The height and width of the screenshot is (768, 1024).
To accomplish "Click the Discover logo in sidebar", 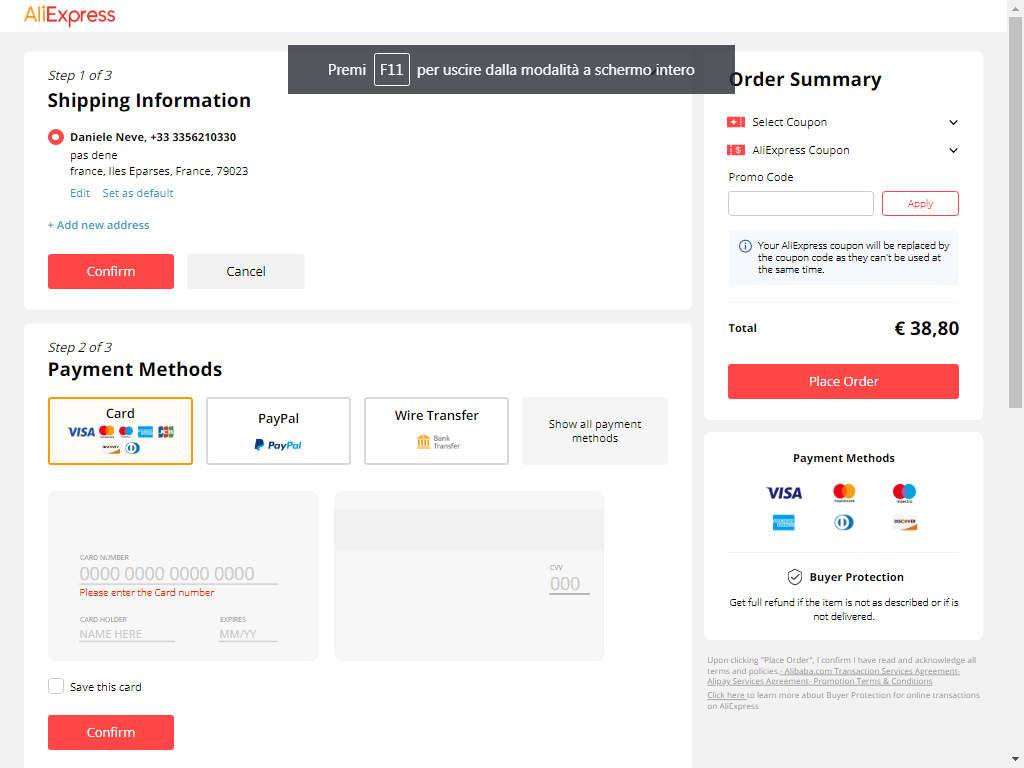I will click(x=904, y=522).
